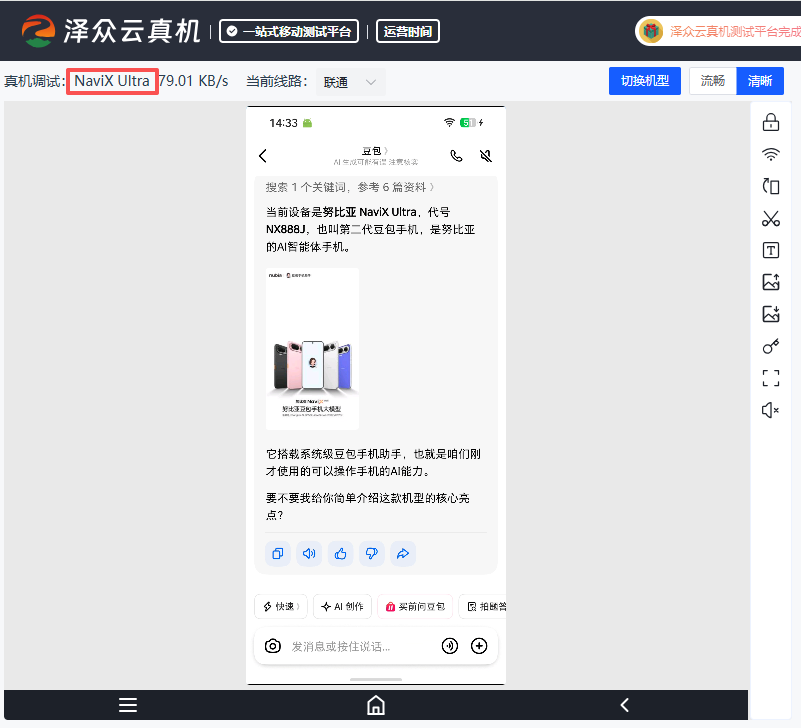Play the reply aloud with speaker icon
This screenshot has width=801, height=728.
[309, 553]
